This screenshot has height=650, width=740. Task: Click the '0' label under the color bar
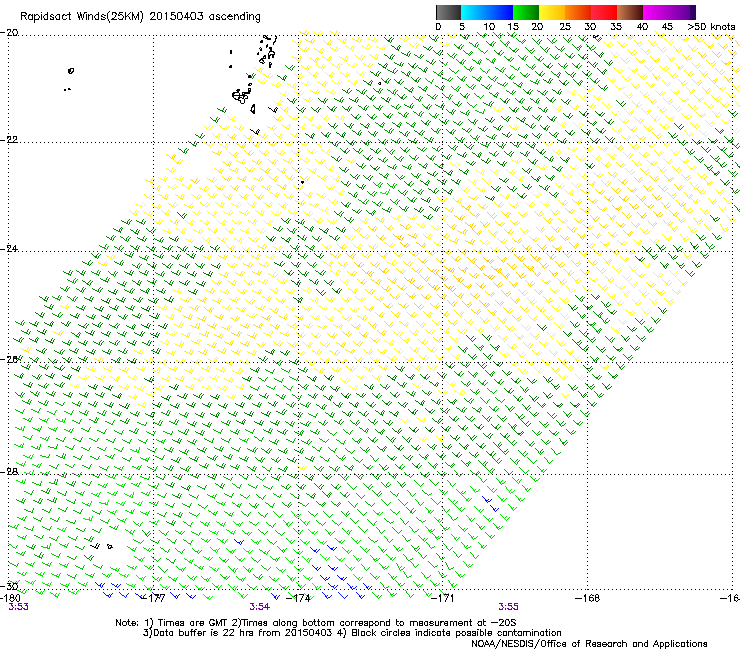(x=438, y=27)
